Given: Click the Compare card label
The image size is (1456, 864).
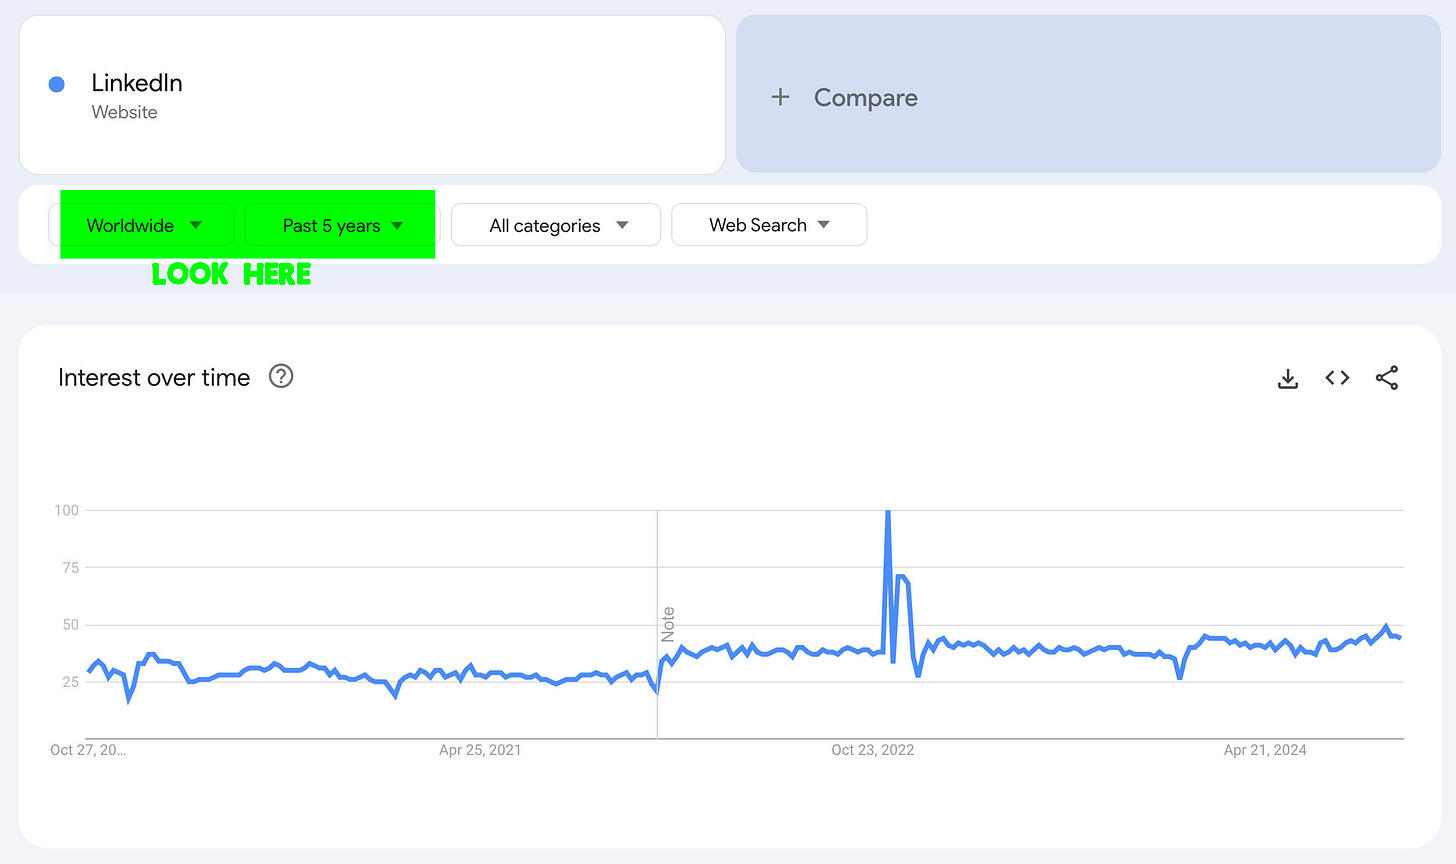Looking at the screenshot, I should [866, 97].
